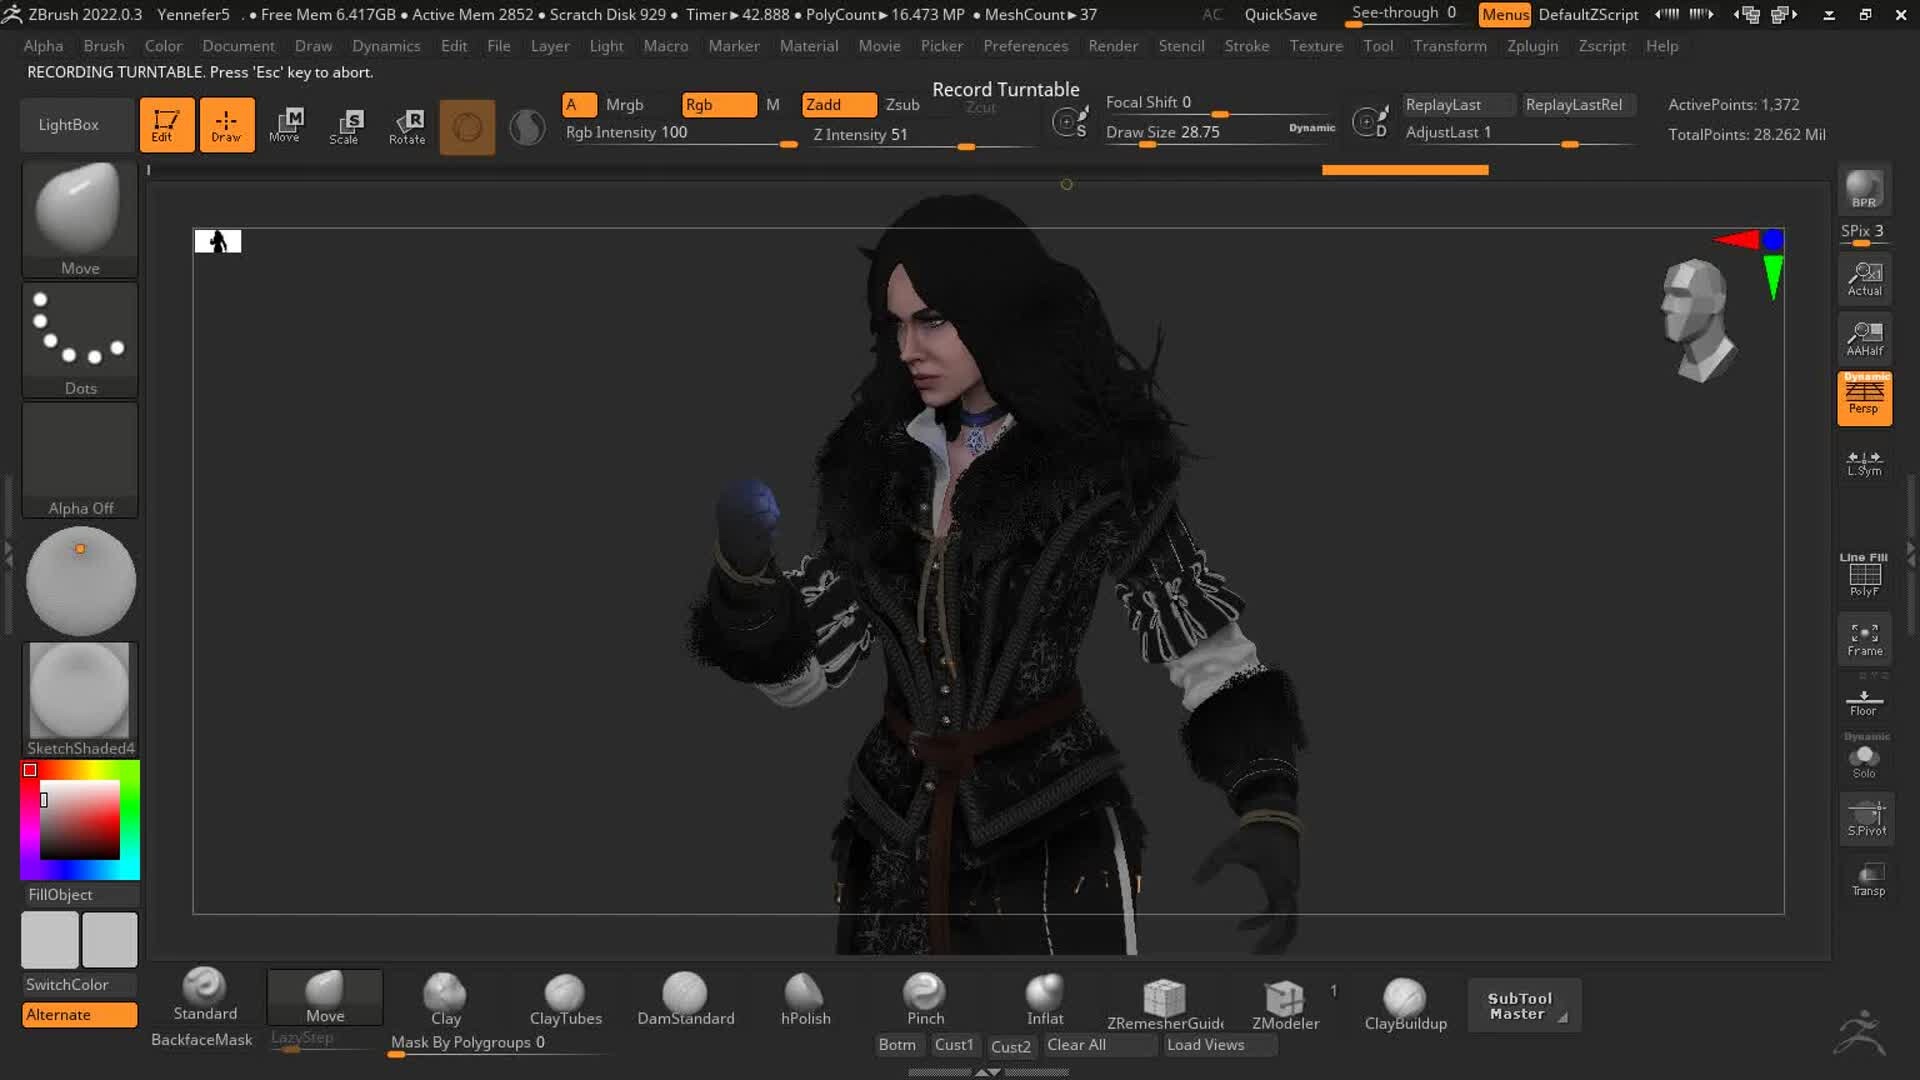Click QuickSave in the title bar
The height and width of the screenshot is (1080, 1920).
tap(1279, 14)
